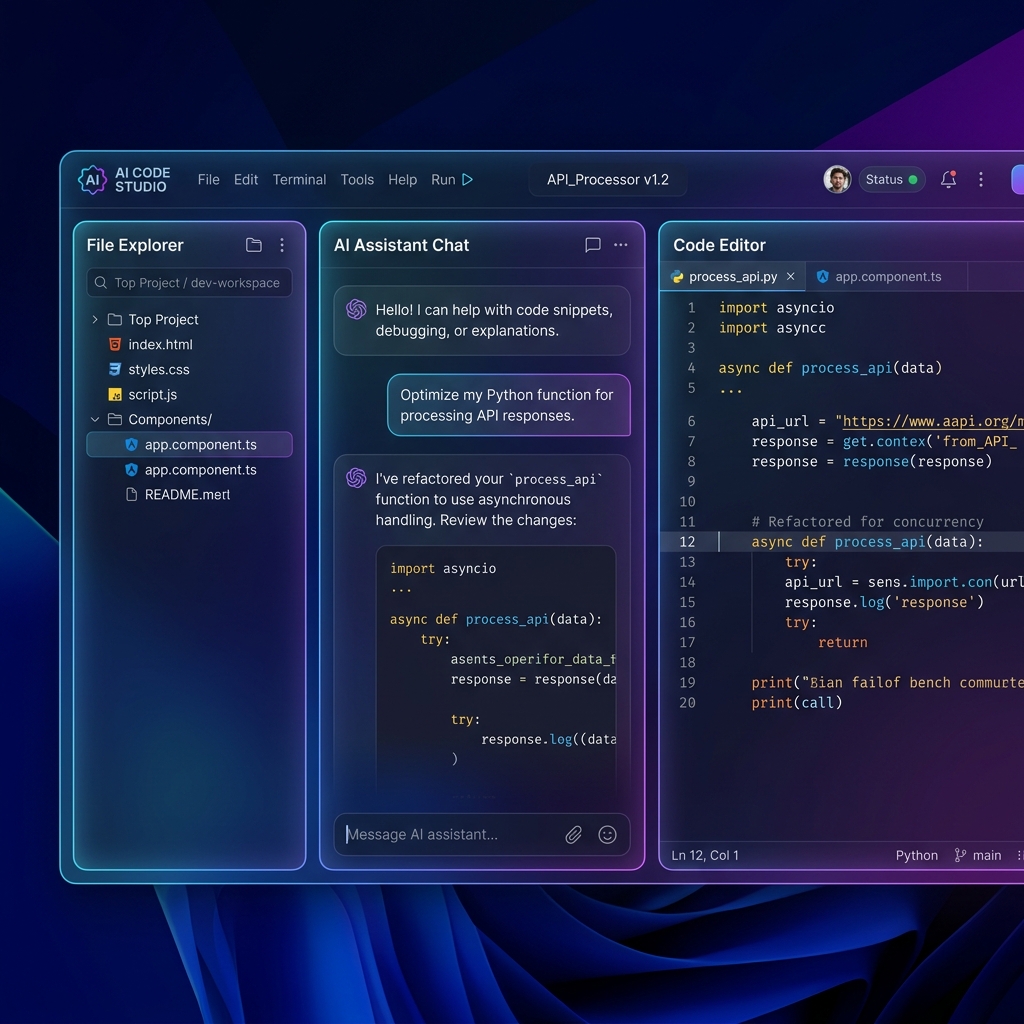This screenshot has height=1024, width=1024.
Task: Click the attach file paperclip icon
Action: (x=573, y=835)
